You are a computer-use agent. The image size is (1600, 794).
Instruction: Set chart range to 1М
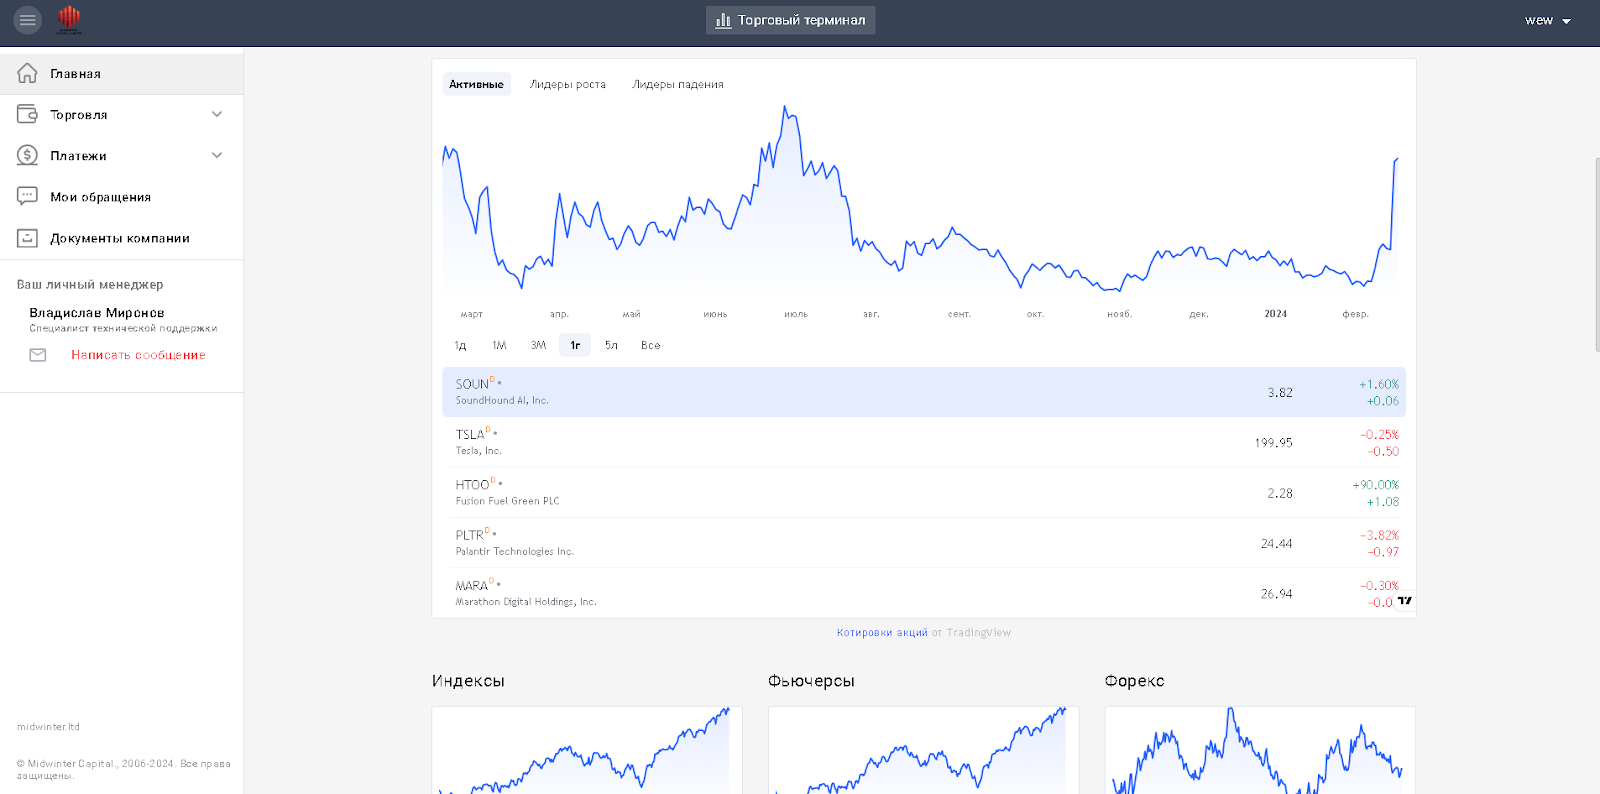(499, 345)
